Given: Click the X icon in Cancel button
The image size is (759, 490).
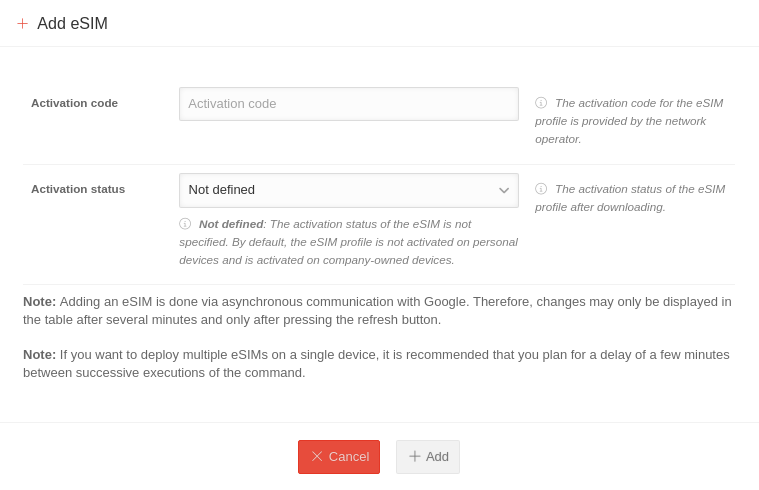Looking at the screenshot, I should tap(317, 456).
